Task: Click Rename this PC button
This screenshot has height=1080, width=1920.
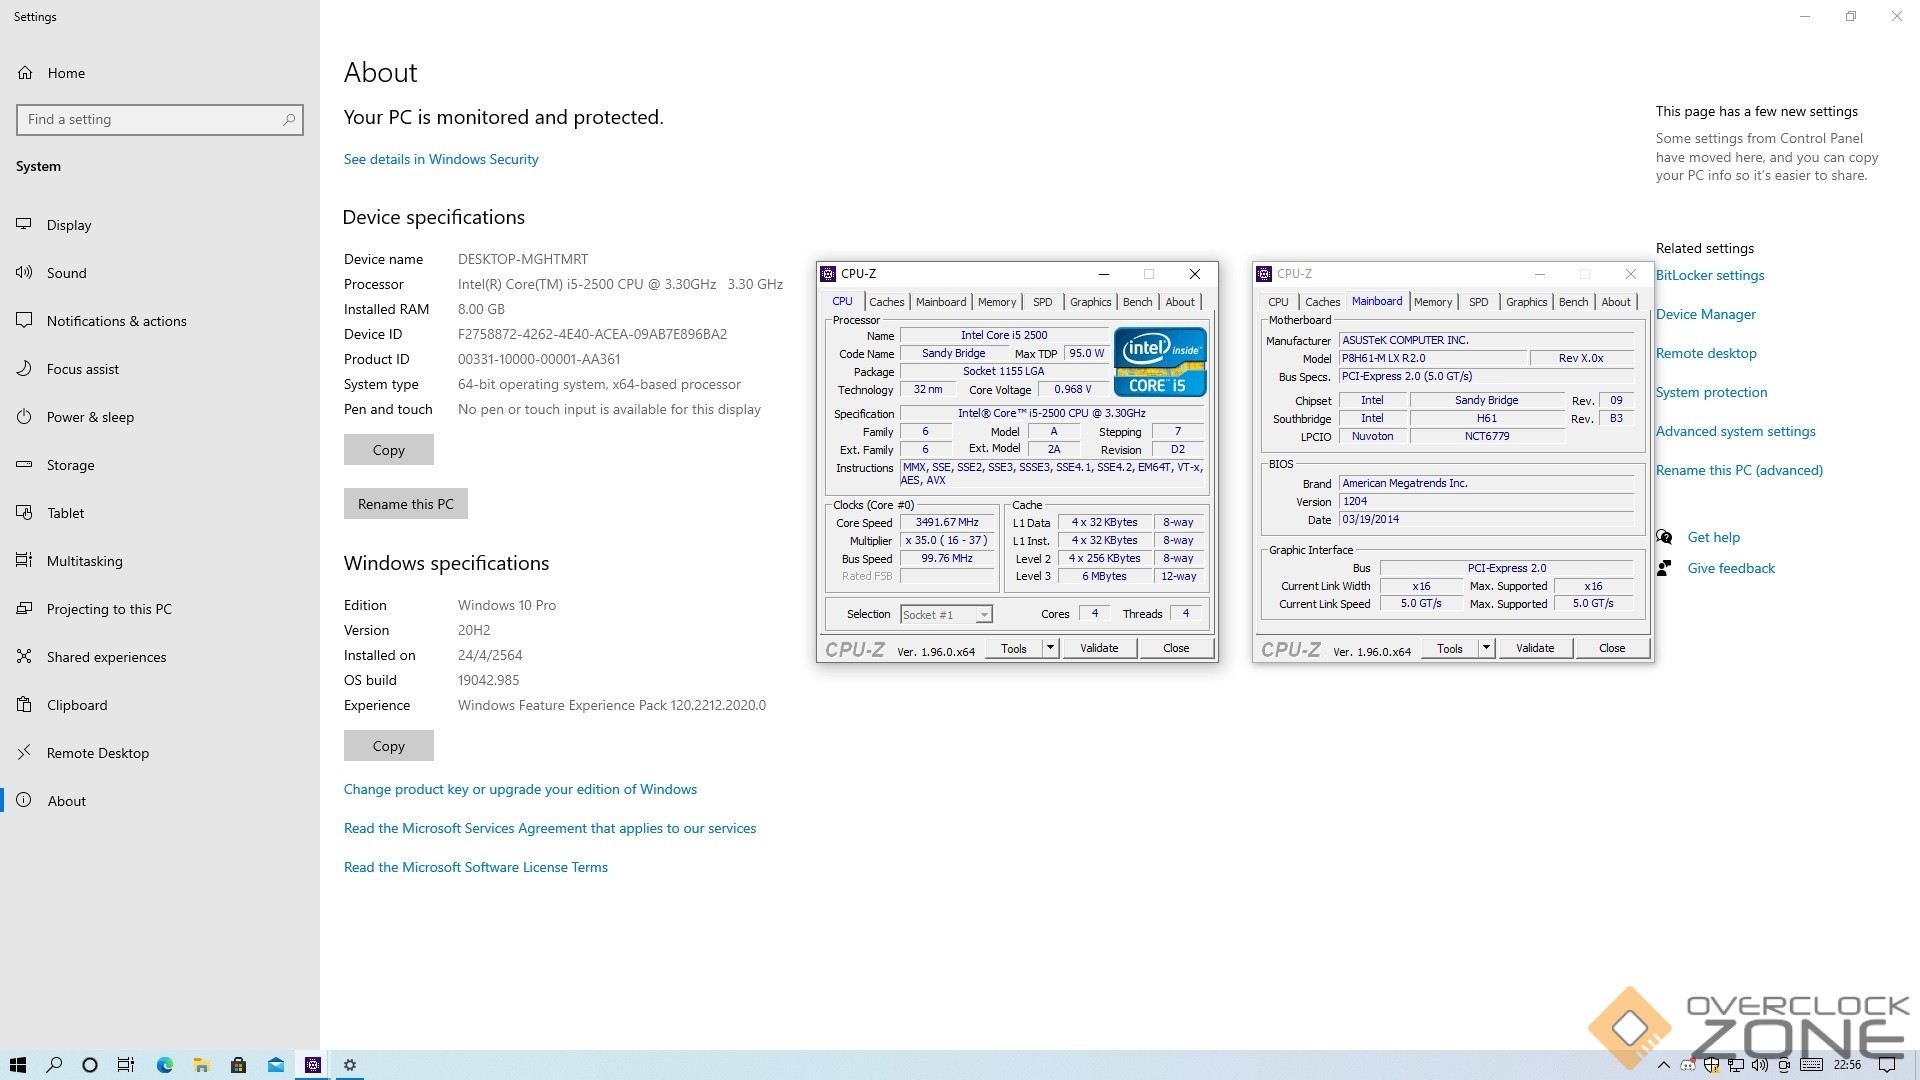Action: coord(405,504)
